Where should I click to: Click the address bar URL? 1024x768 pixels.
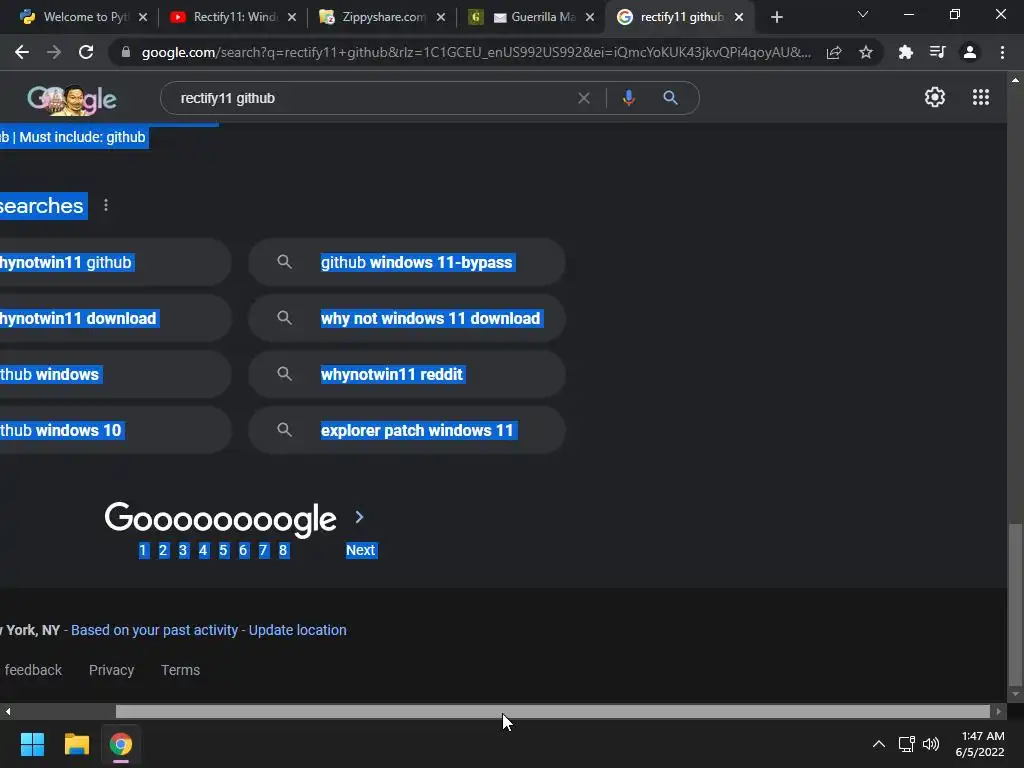tap(476, 52)
